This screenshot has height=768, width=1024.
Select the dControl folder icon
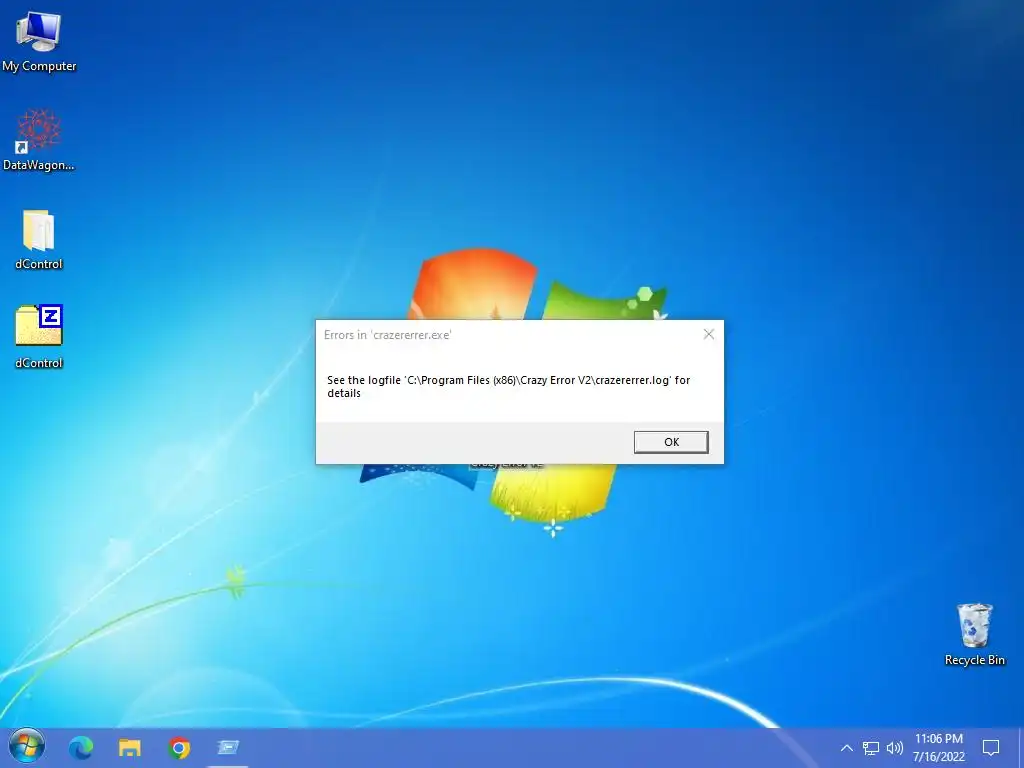pos(39,240)
